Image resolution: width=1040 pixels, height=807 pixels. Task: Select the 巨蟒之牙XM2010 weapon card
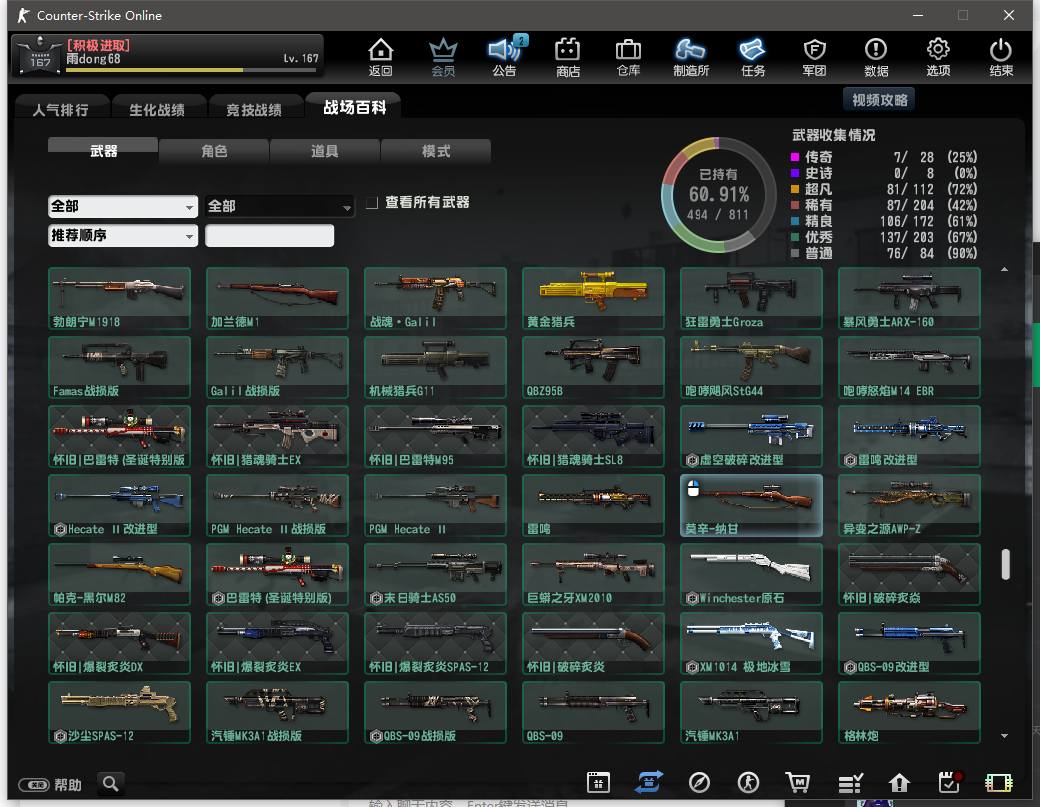(x=593, y=574)
